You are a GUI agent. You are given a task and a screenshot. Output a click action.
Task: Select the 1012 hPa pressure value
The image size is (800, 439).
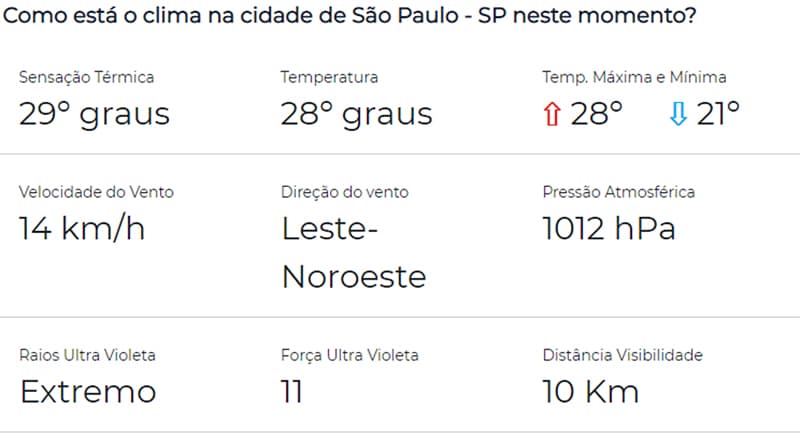coord(609,228)
